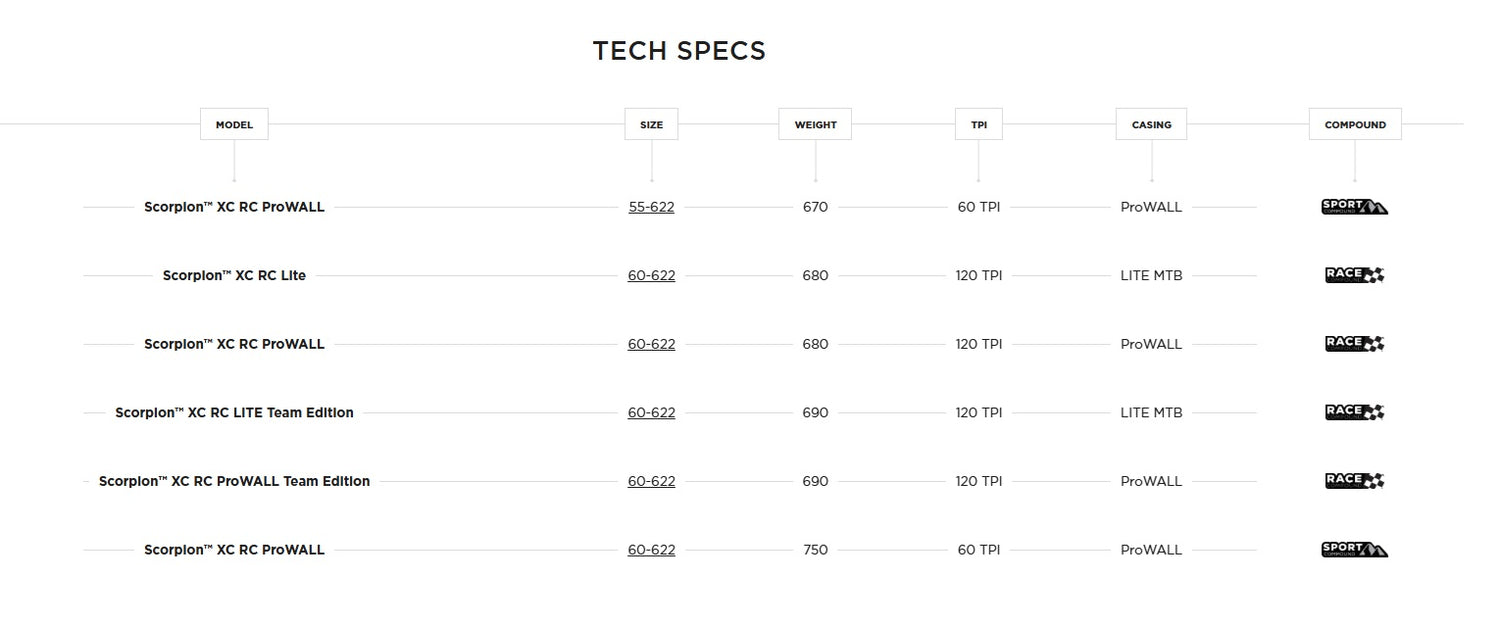Follow 60-622 link for LITE Team Edition
Screen dimensions: 1500x626
click(651, 412)
